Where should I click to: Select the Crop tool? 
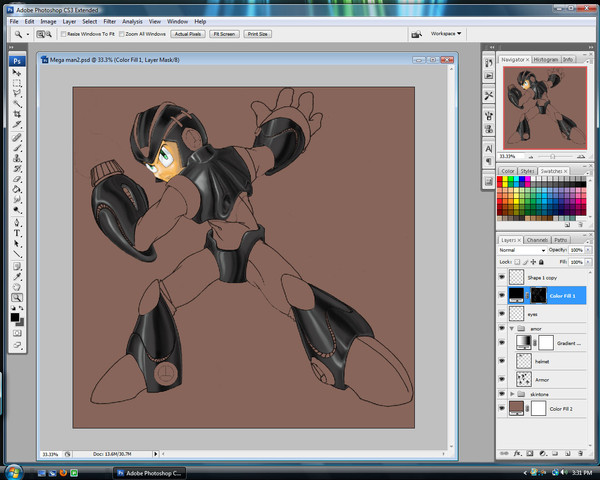[17, 115]
